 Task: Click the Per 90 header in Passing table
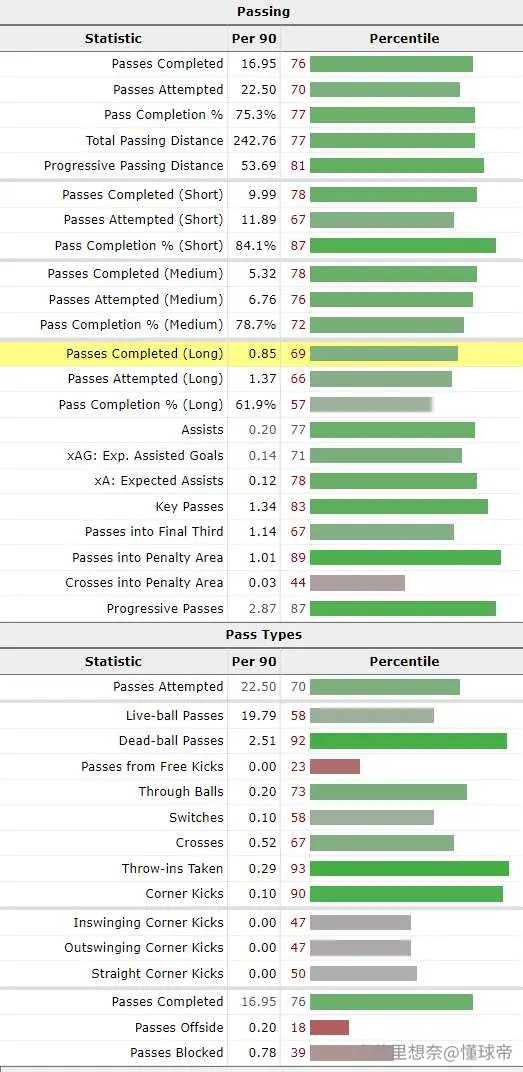[254, 39]
